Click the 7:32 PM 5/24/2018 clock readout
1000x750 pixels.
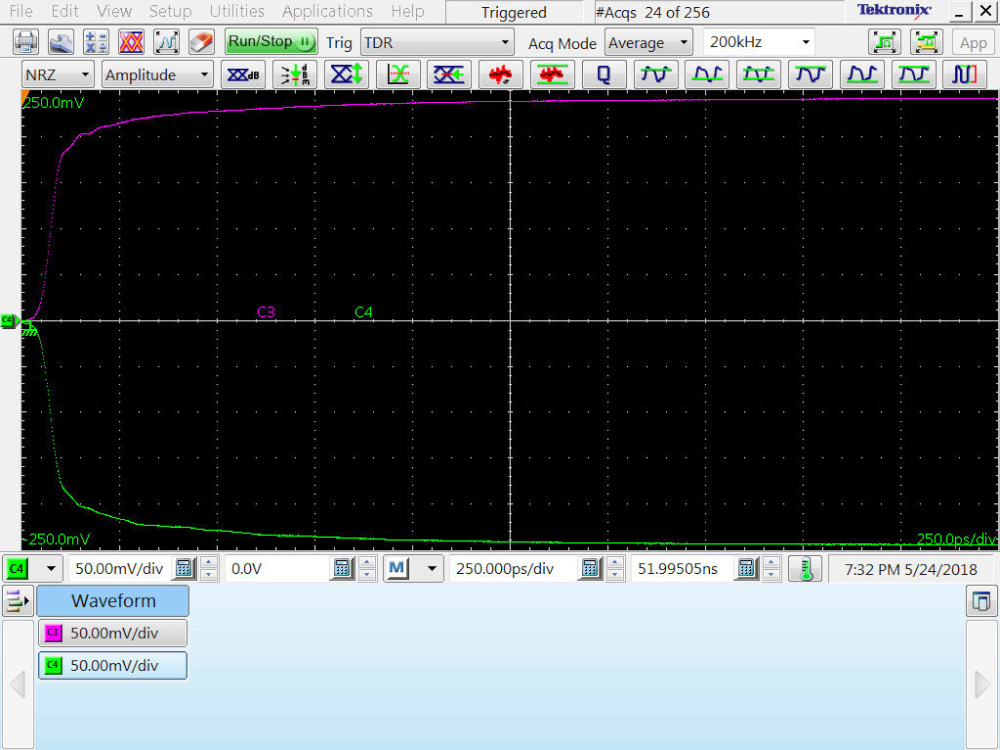911,569
